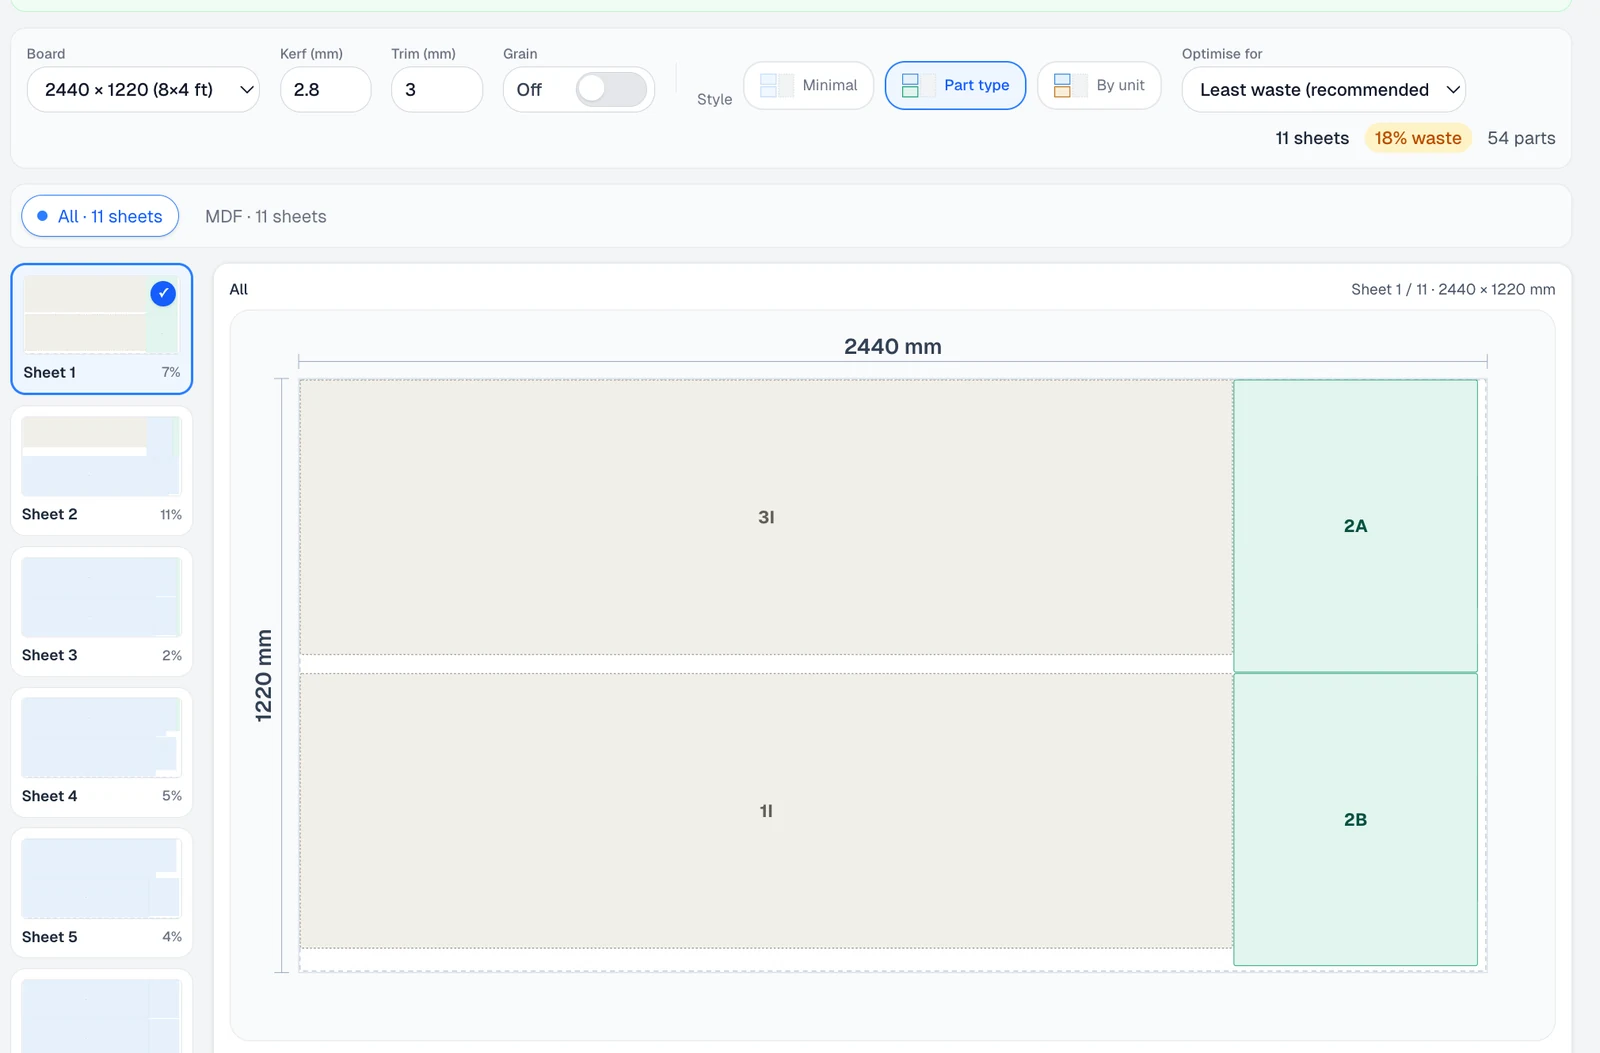Switch to the MDF · 11 sheets tab
The height and width of the screenshot is (1053, 1600).
[266, 216]
